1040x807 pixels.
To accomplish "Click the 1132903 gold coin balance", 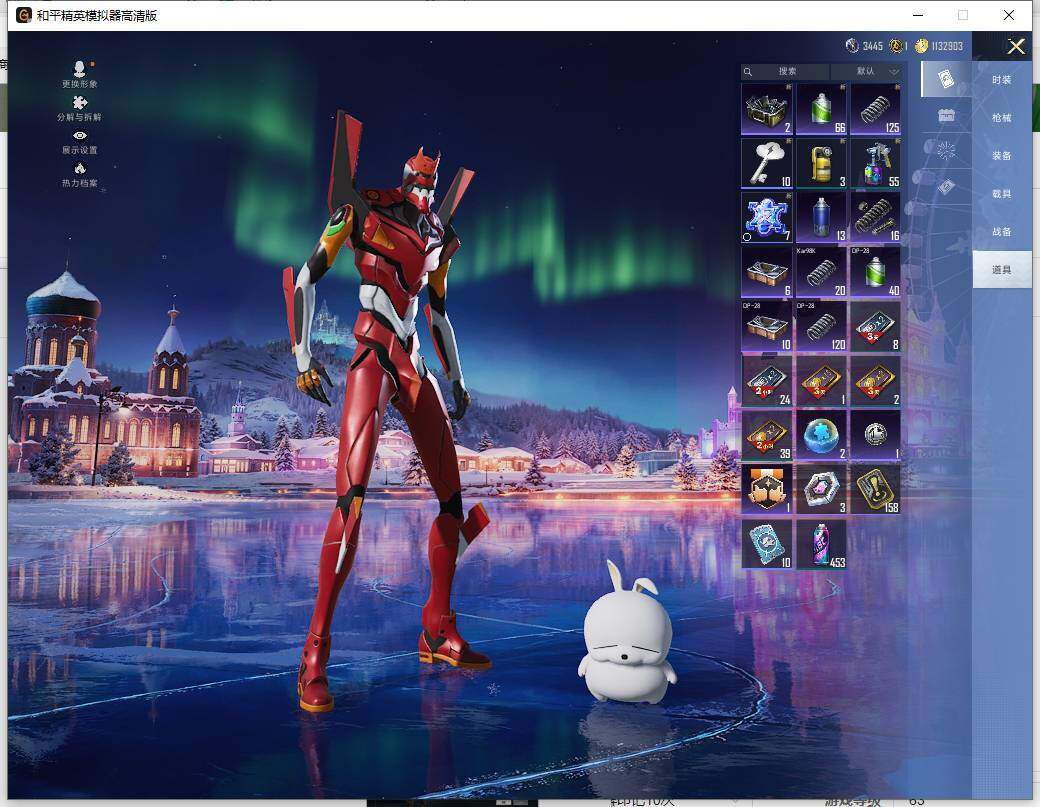I will [x=939, y=46].
